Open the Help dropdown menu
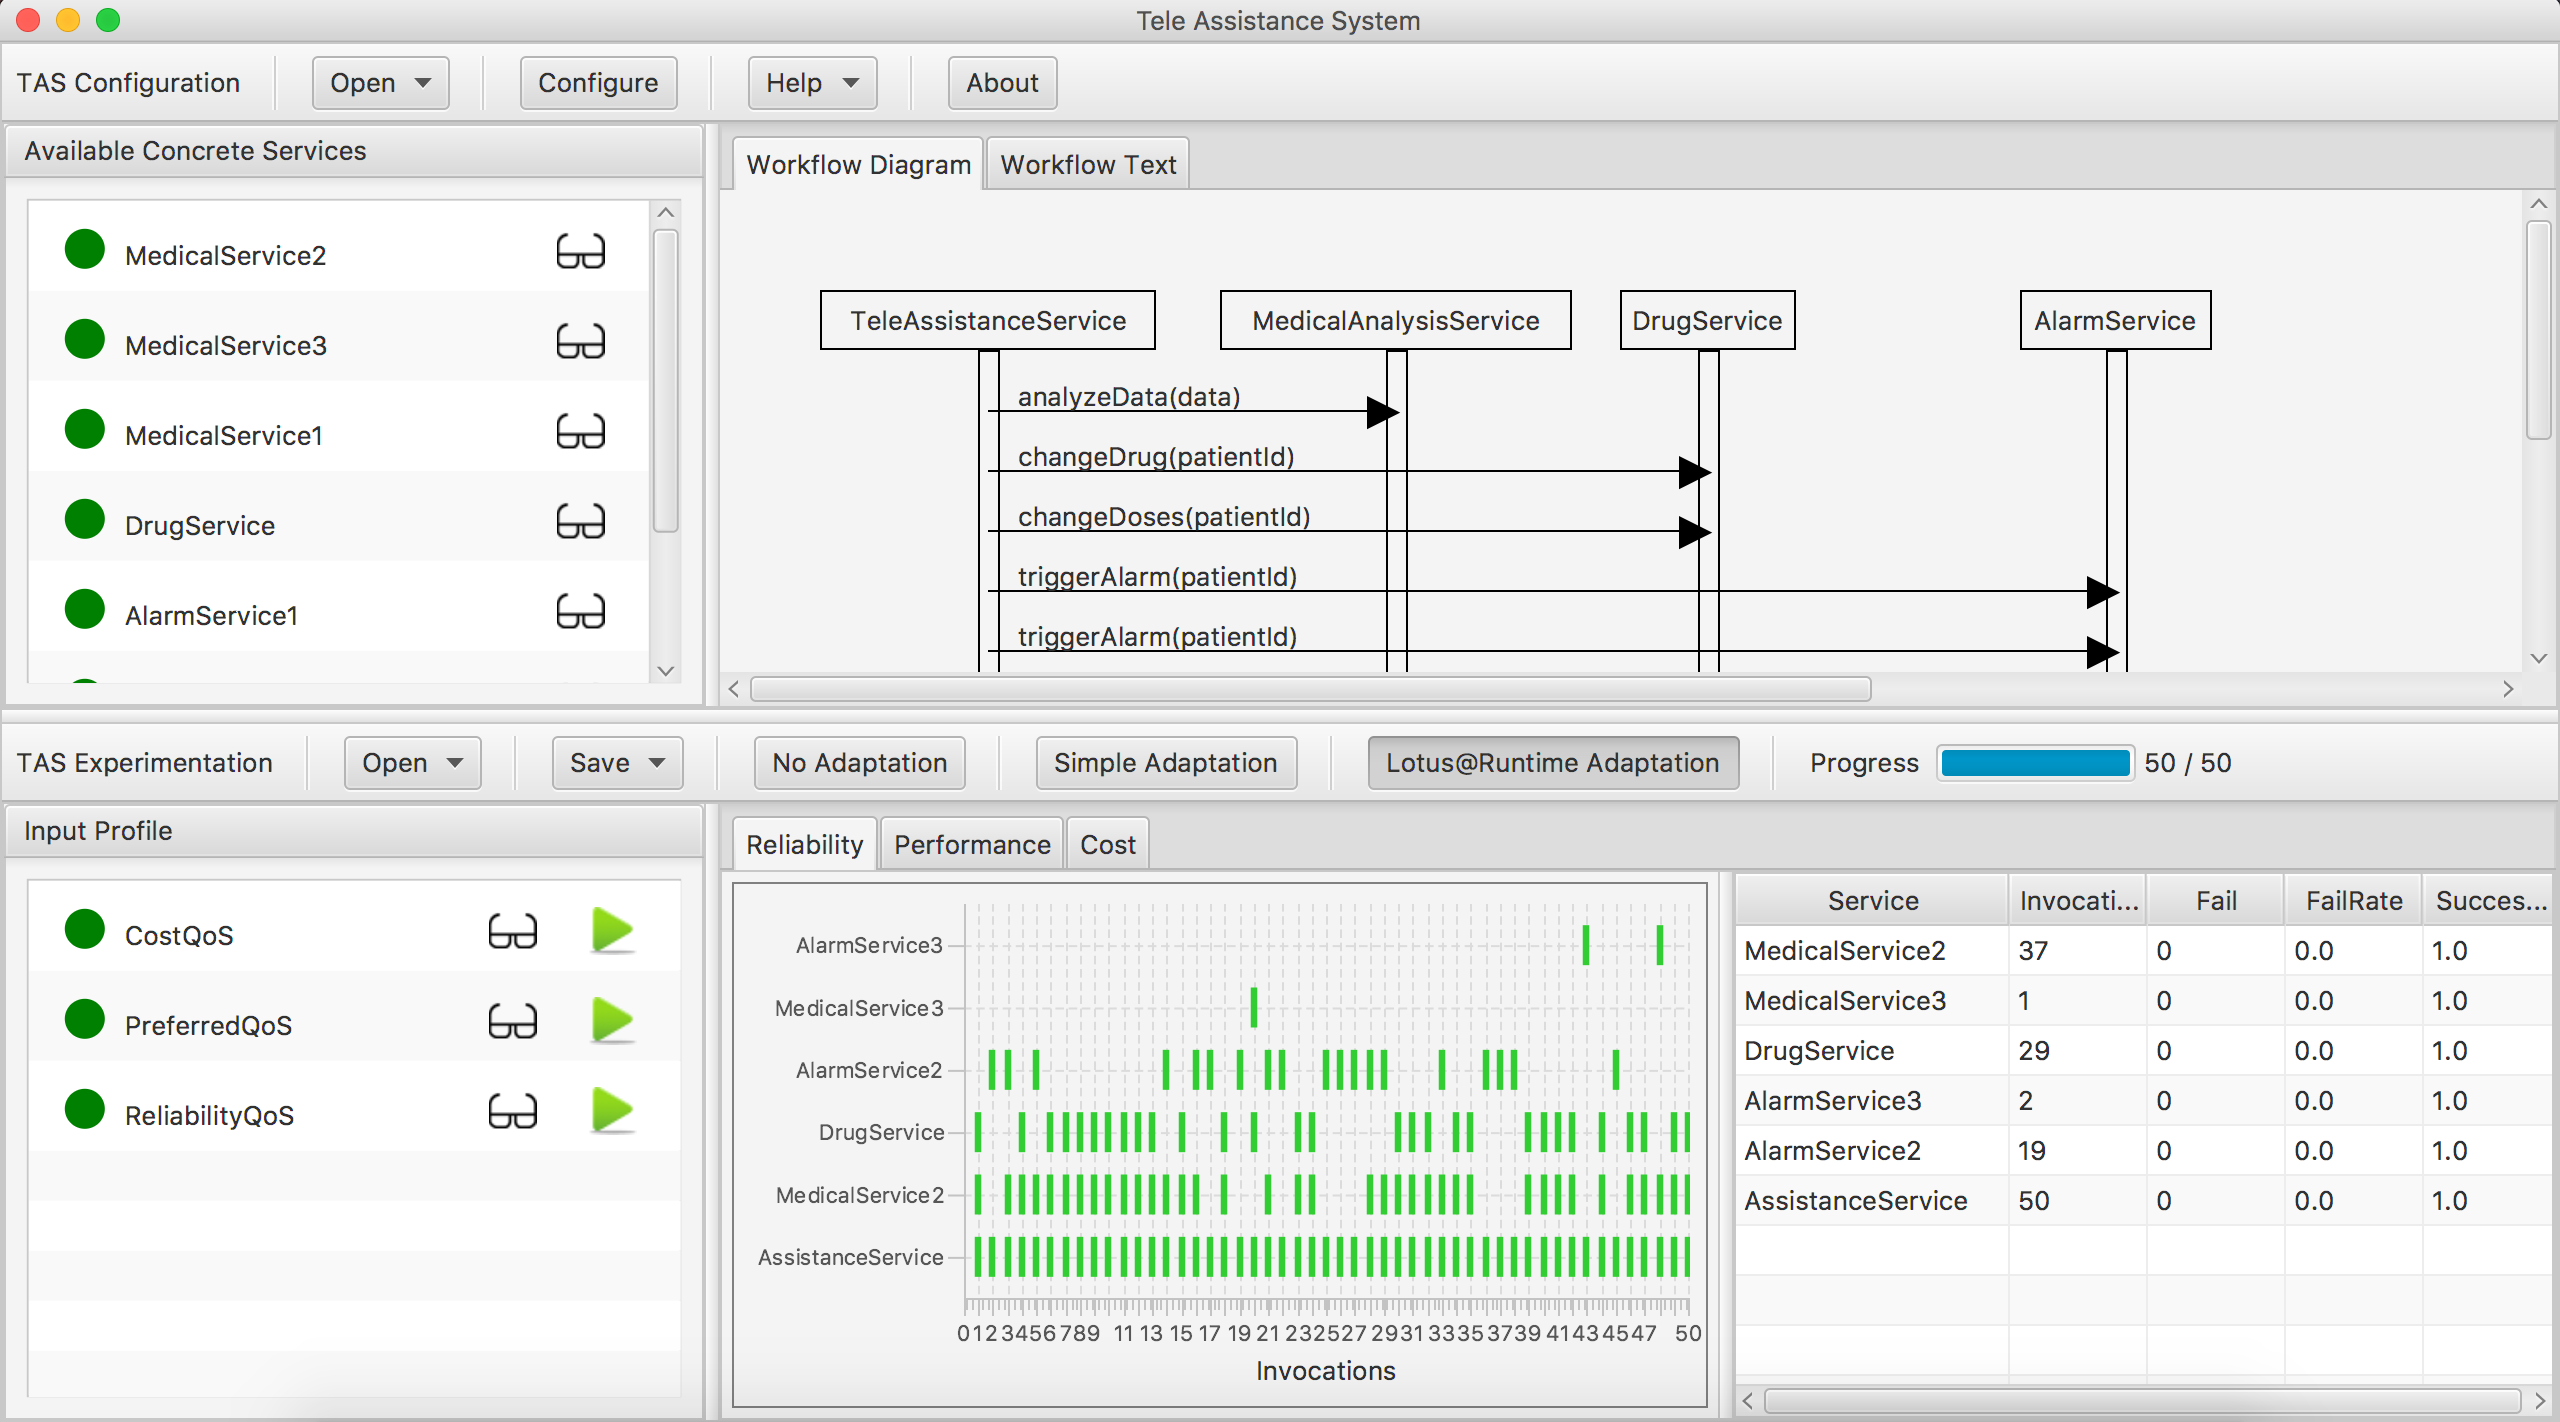This screenshot has width=2560, height=1422. point(811,83)
